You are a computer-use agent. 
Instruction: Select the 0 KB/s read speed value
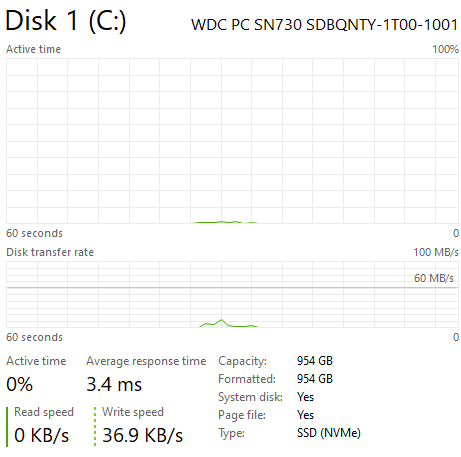(41, 435)
